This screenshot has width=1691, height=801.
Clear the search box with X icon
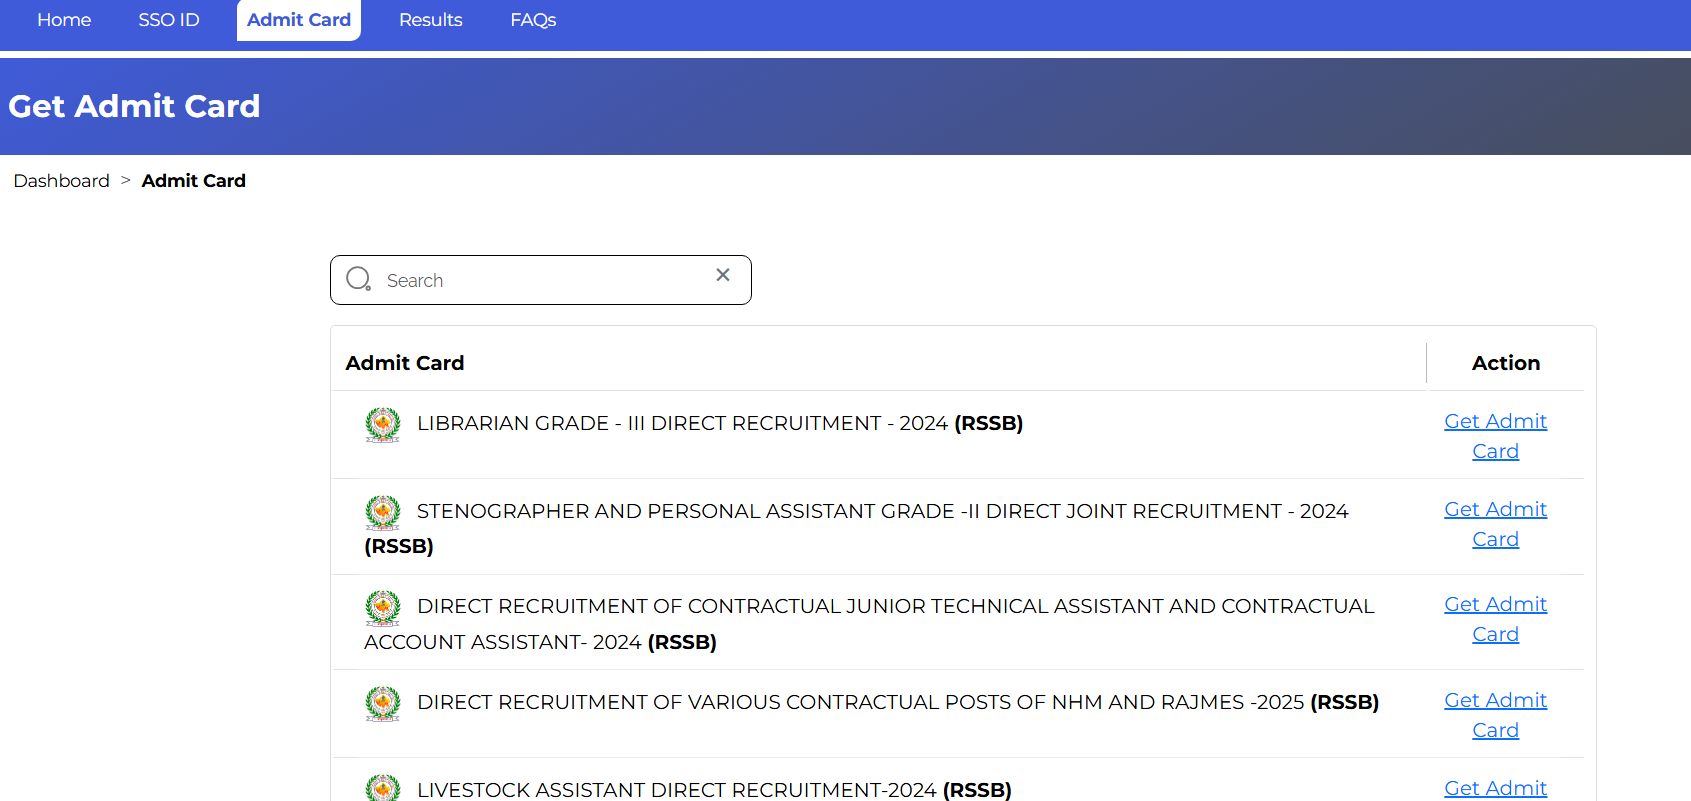click(723, 275)
